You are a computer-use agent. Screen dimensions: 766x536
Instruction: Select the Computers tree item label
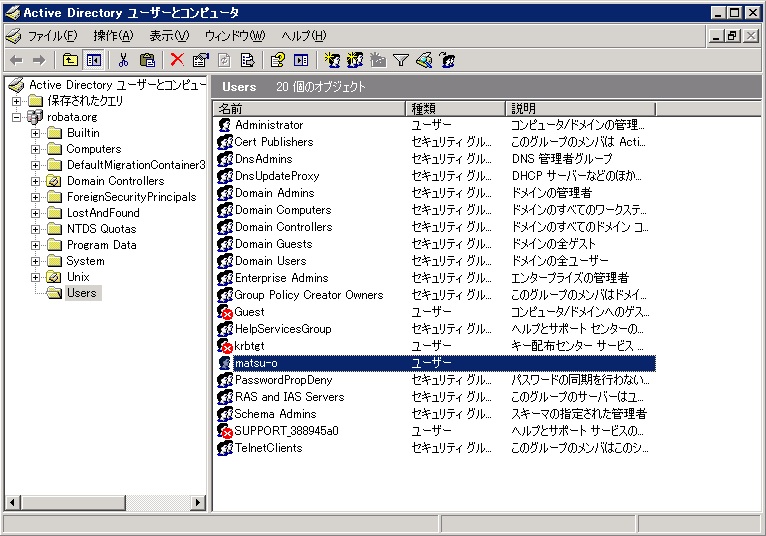point(94,149)
